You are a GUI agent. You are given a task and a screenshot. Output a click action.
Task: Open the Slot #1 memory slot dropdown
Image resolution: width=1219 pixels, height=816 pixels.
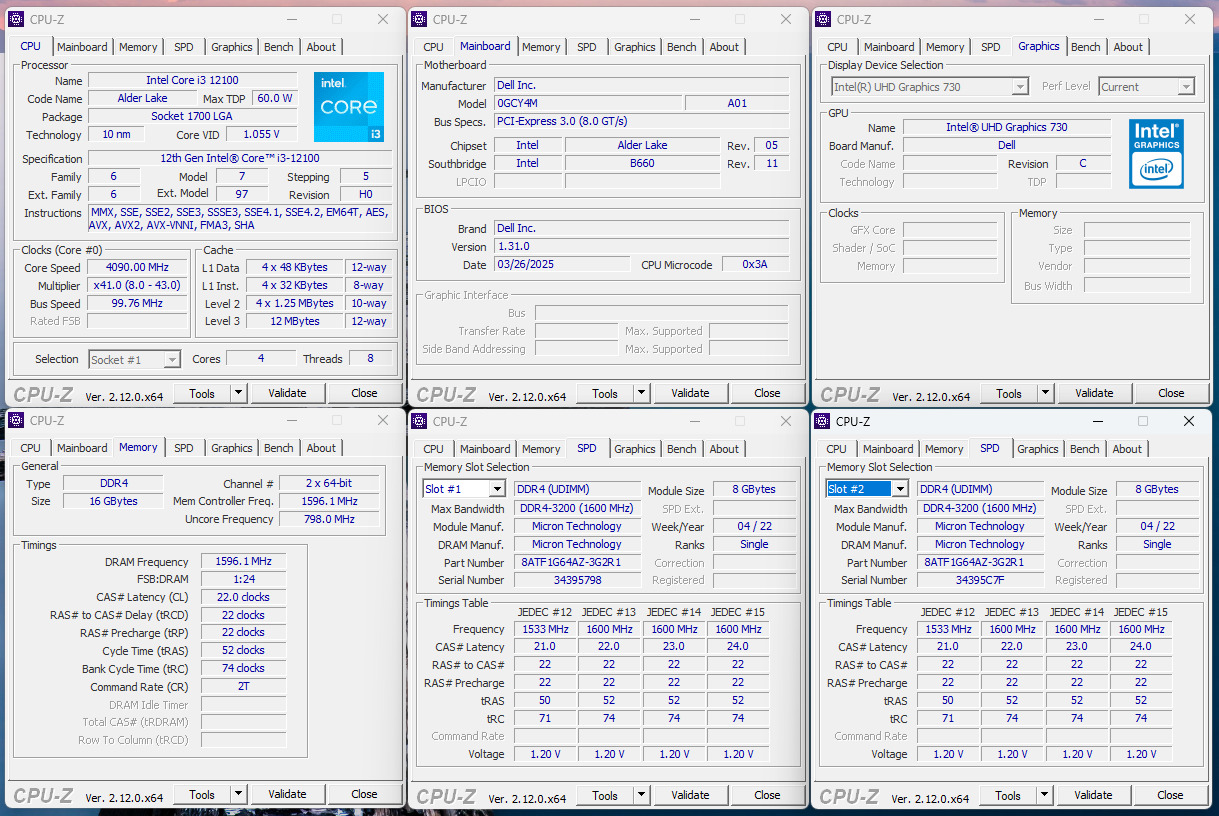(496, 489)
